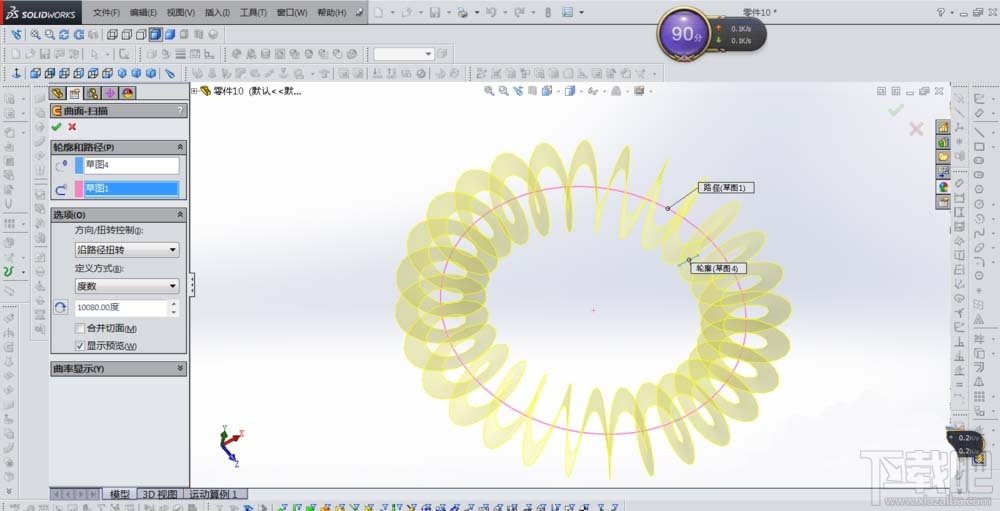Image resolution: width=1000 pixels, height=511 pixels.
Task: Uncheck show preview checkbox
Action: [80, 346]
